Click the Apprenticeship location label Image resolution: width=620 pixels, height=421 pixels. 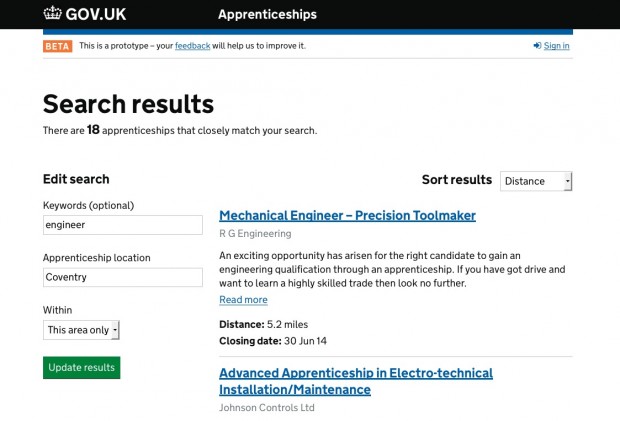click(96, 258)
